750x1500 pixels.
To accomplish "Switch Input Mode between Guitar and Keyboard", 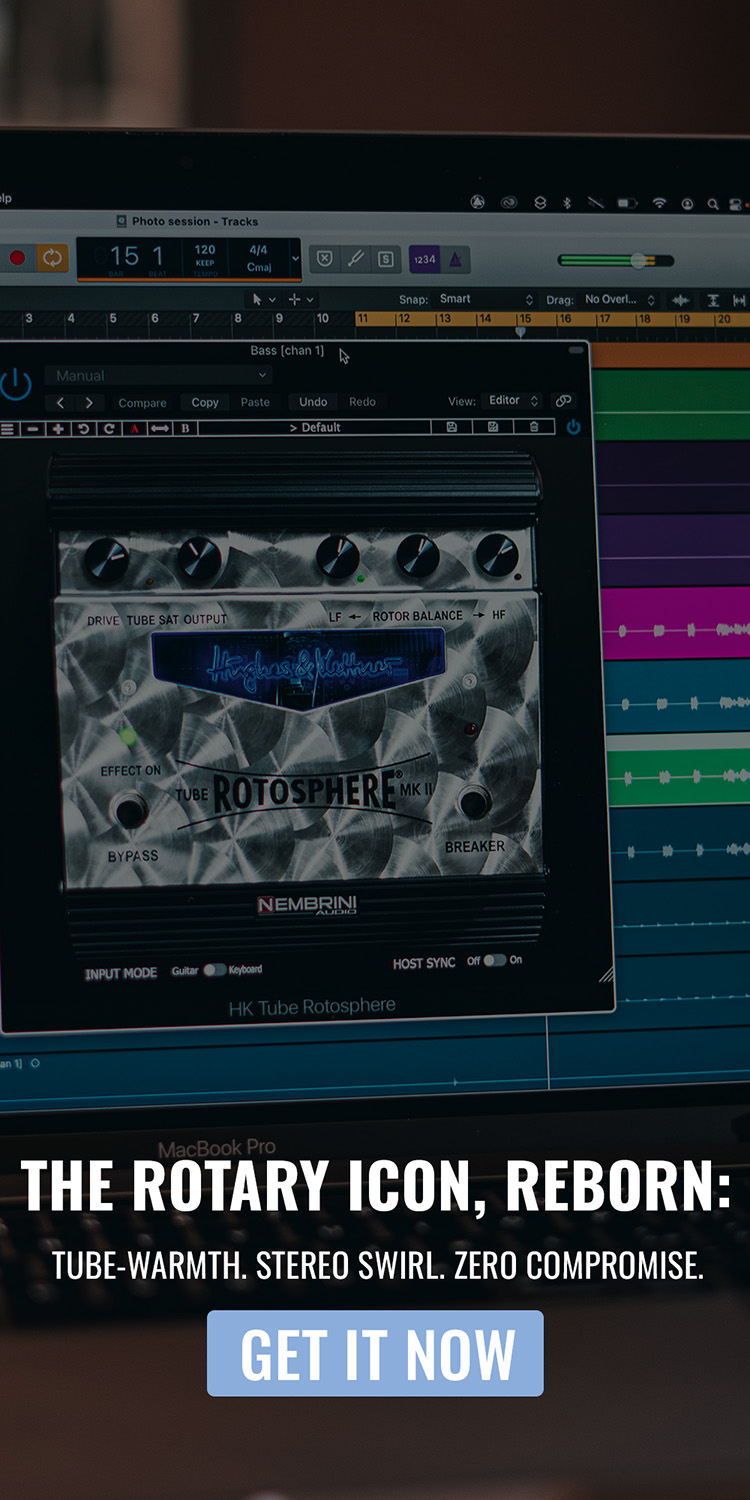I will click(x=215, y=970).
